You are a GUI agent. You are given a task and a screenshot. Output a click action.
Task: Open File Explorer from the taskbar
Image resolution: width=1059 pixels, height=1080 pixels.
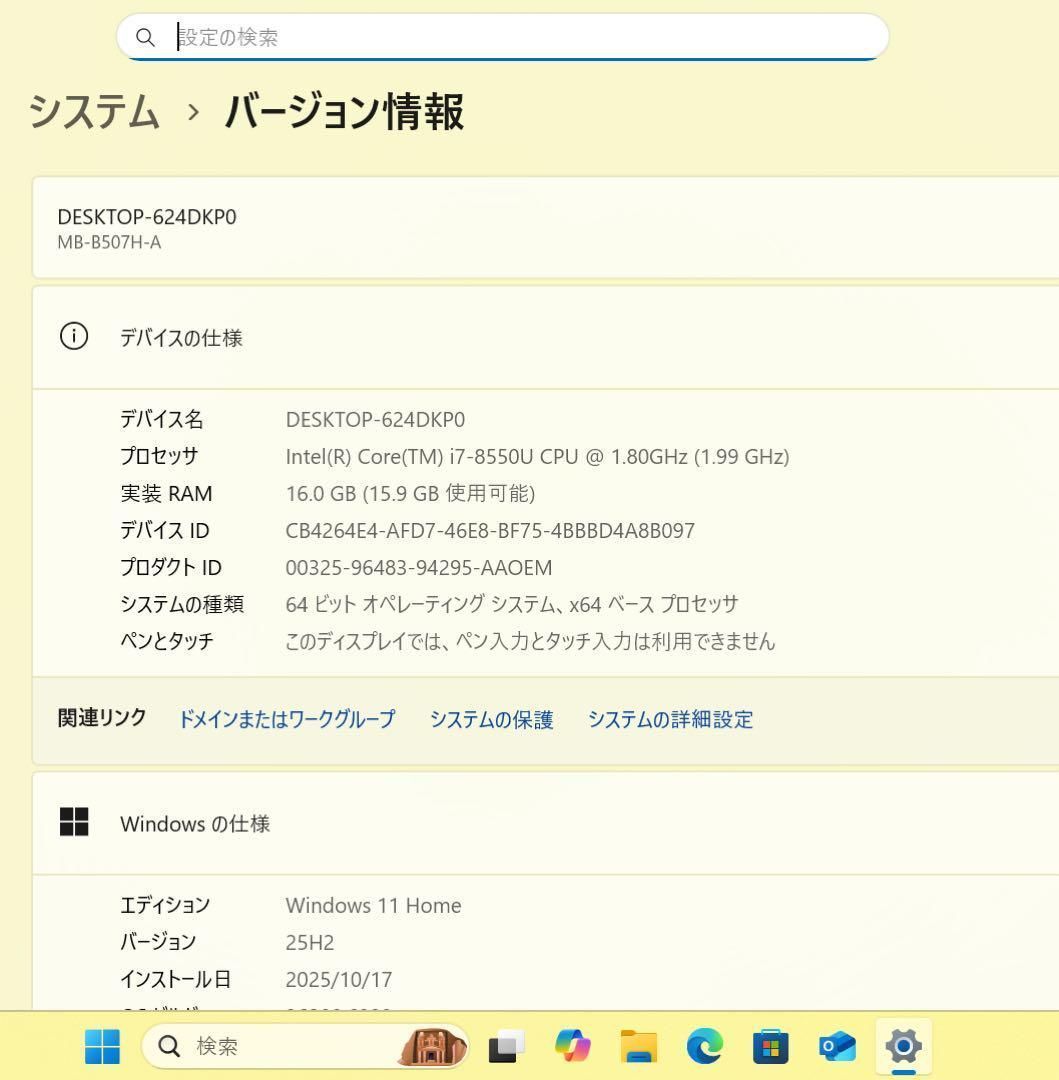pyautogui.click(x=639, y=1047)
